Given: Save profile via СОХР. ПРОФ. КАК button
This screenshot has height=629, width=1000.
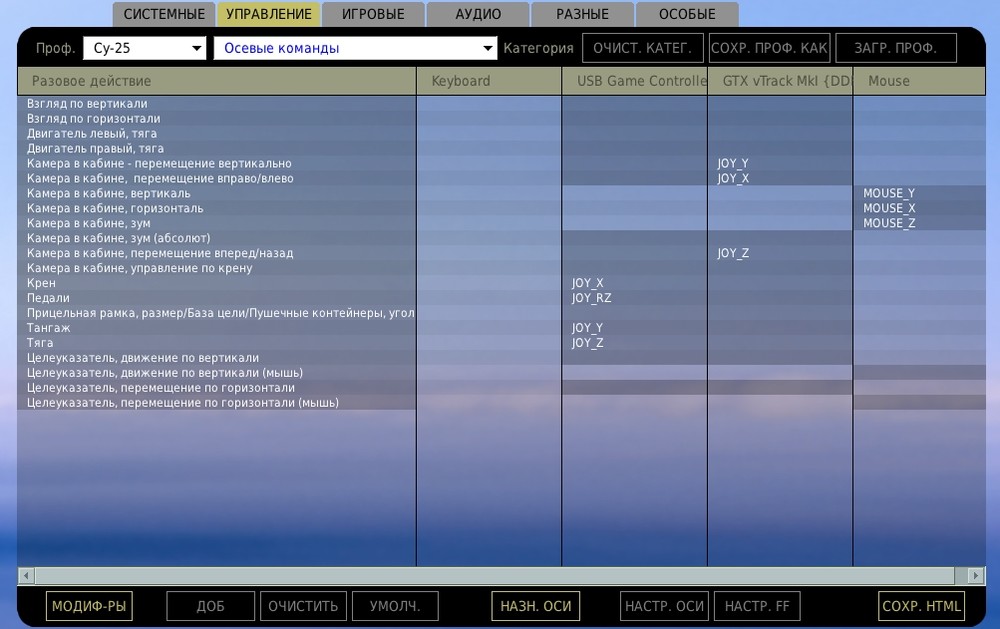Looking at the screenshot, I should tap(769, 47).
